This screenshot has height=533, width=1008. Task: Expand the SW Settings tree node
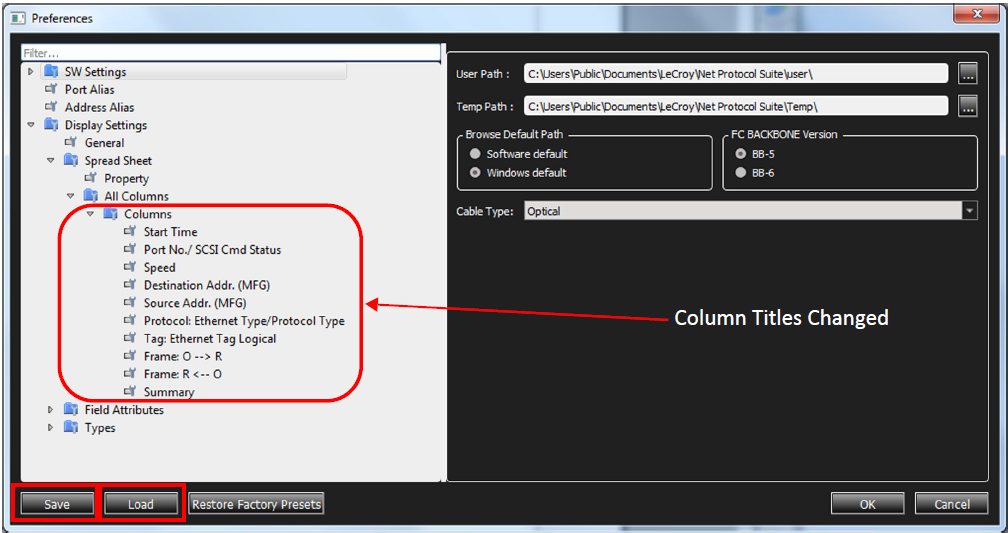tap(31, 71)
